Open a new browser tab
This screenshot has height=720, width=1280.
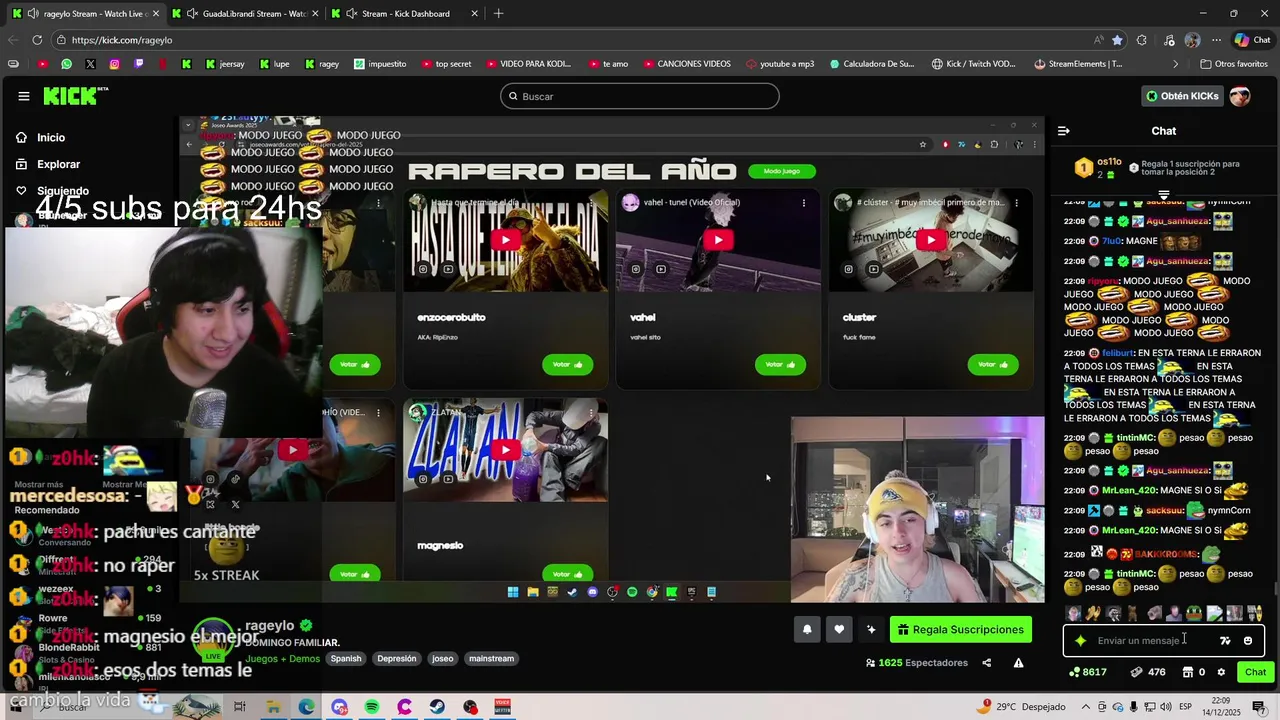[x=498, y=14]
